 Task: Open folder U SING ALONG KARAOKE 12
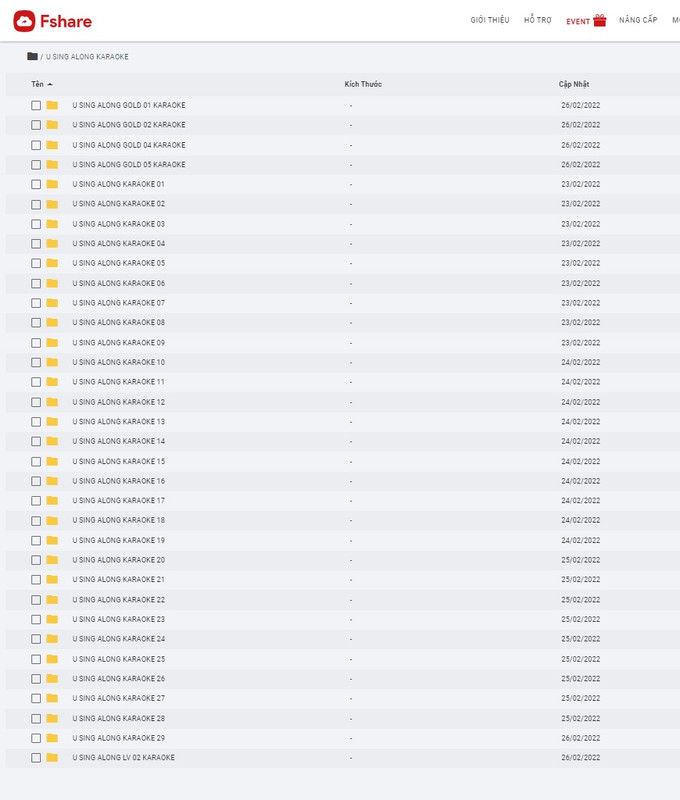118,402
